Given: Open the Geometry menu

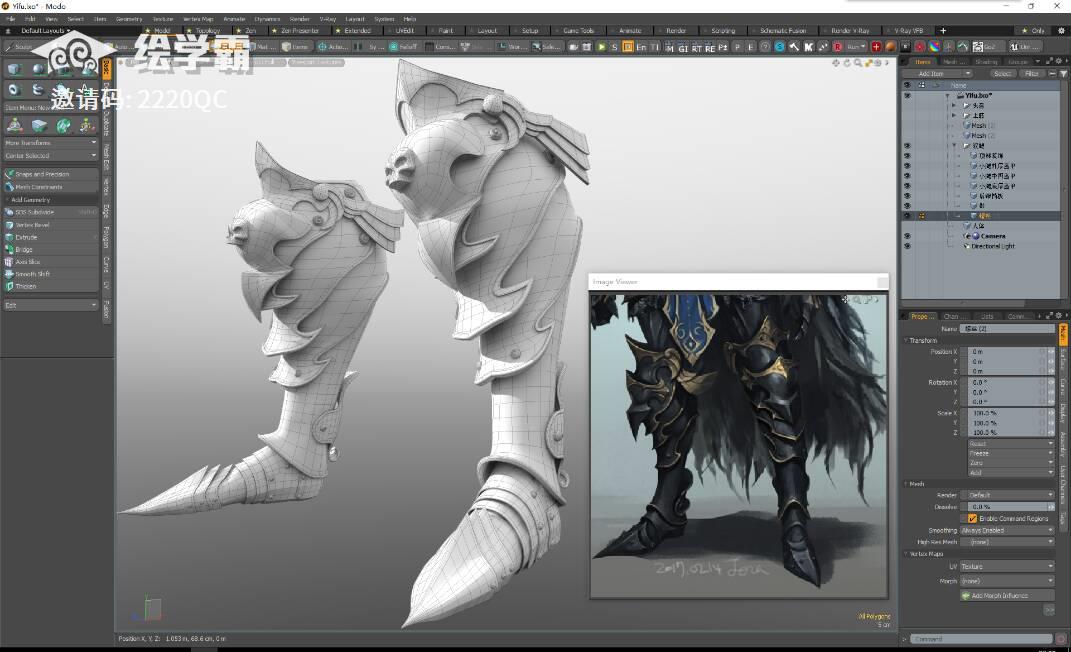Looking at the screenshot, I should pyautogui.click(x=129, y=19).
